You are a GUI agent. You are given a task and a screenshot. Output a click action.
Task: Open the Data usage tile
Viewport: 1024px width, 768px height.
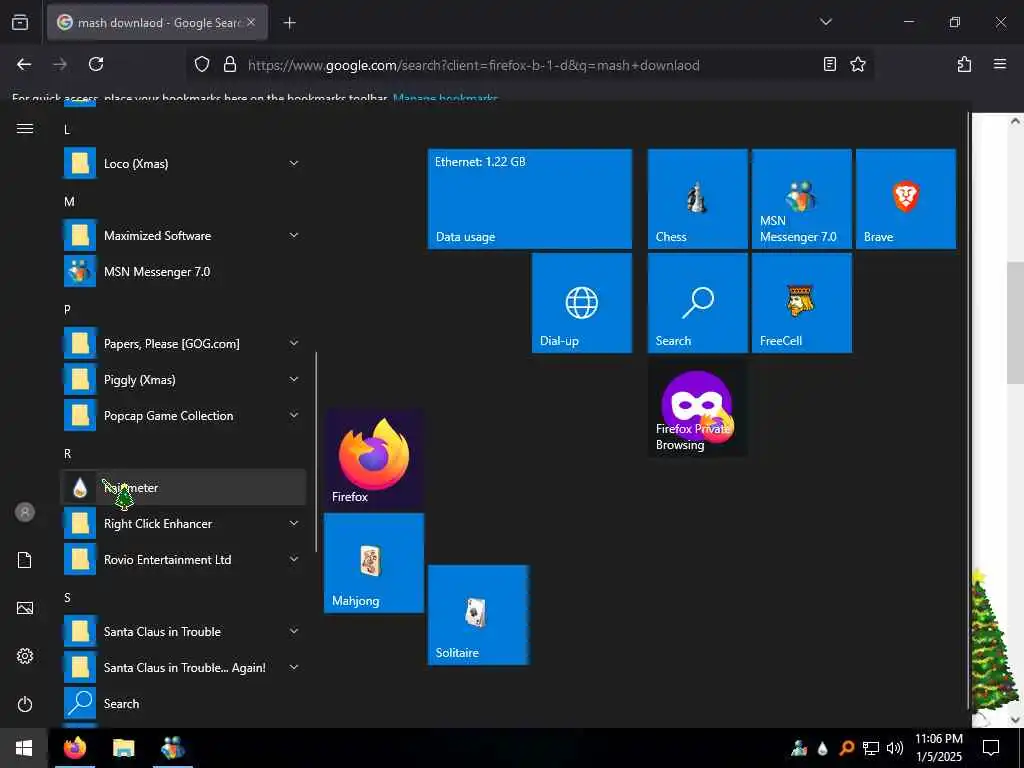point(530,199)
